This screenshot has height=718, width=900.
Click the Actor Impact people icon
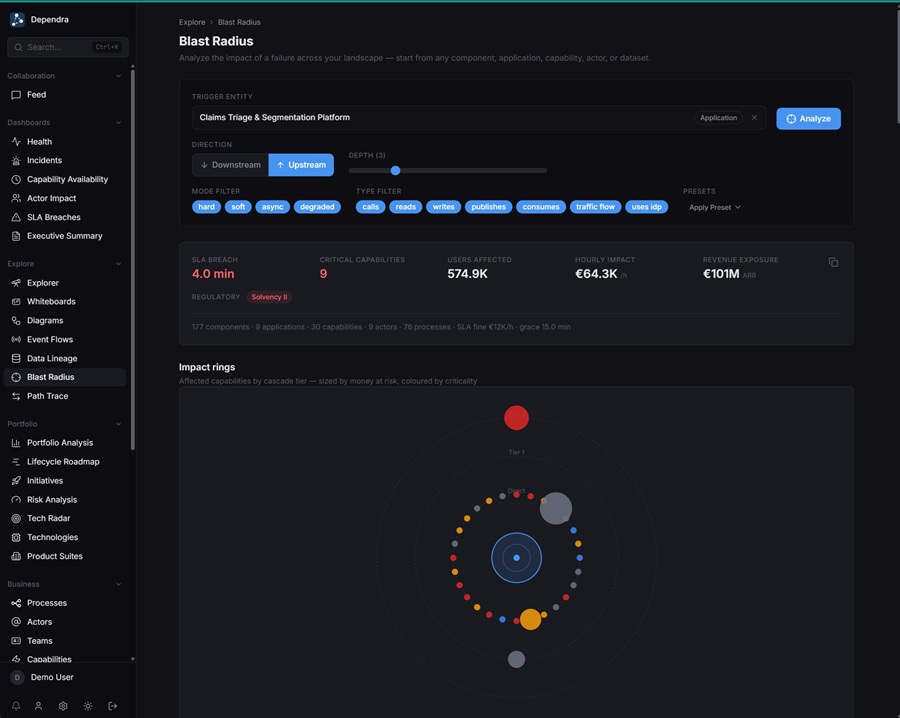[16, 198]
